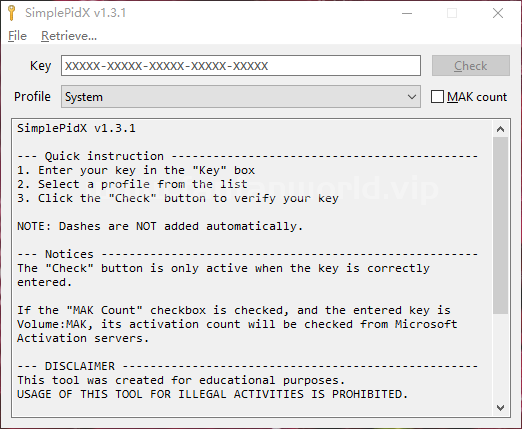This screenshot has height=429, width=522.
Task: Focus the Key input field
Action: click(x=241, y=66)
